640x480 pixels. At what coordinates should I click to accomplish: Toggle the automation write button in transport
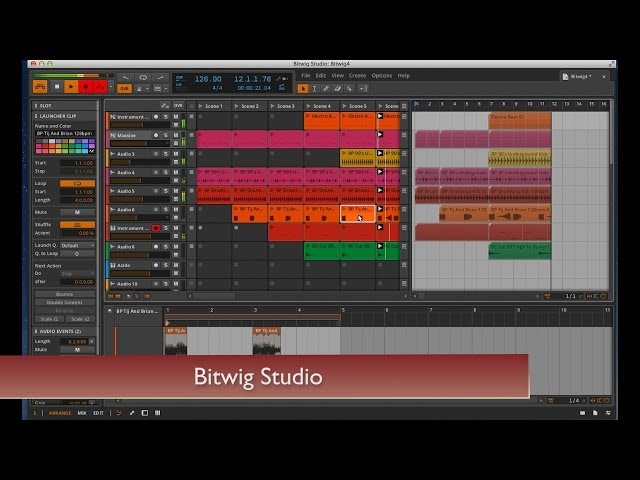[x=100, y=87]
